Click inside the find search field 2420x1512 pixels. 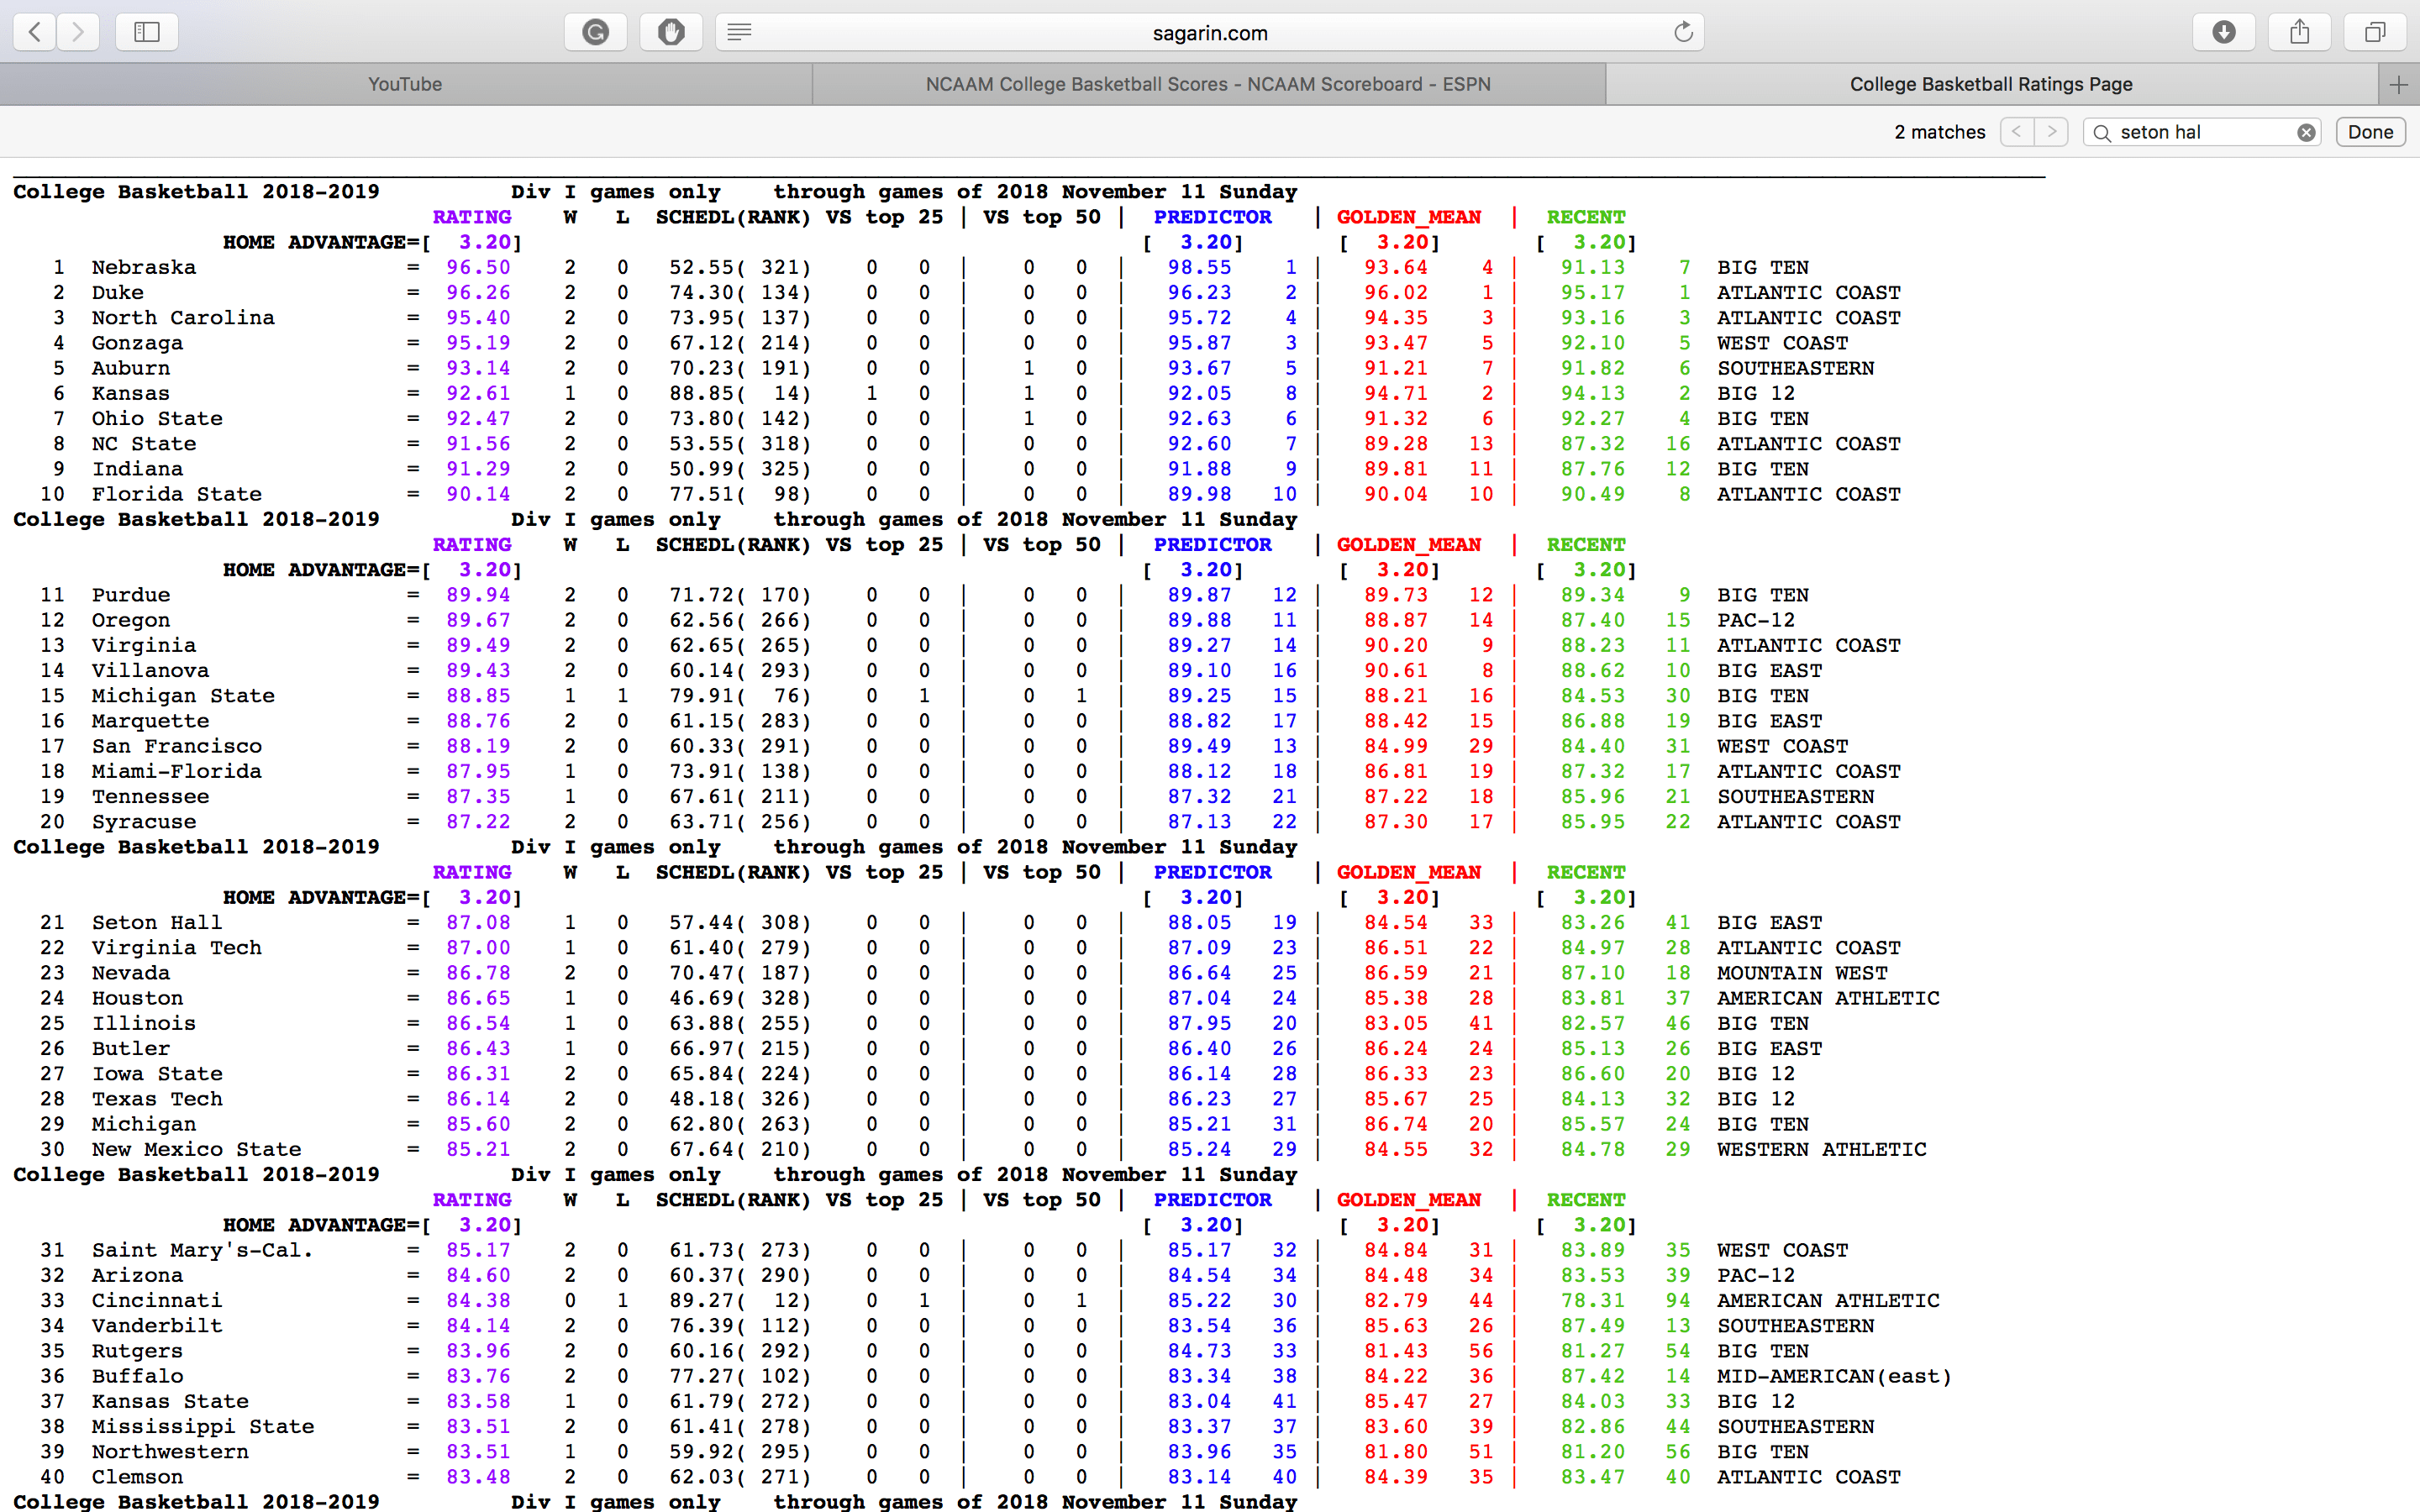click(2200, 131)
